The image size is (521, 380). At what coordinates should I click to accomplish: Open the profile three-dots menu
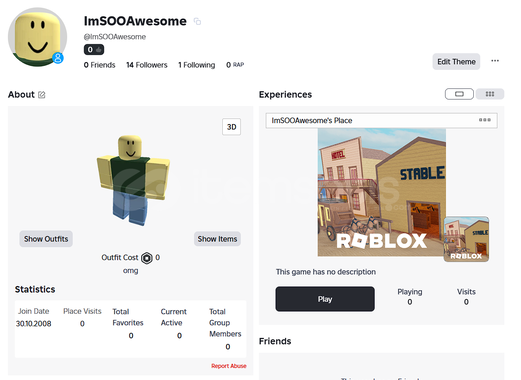point(495,61)
